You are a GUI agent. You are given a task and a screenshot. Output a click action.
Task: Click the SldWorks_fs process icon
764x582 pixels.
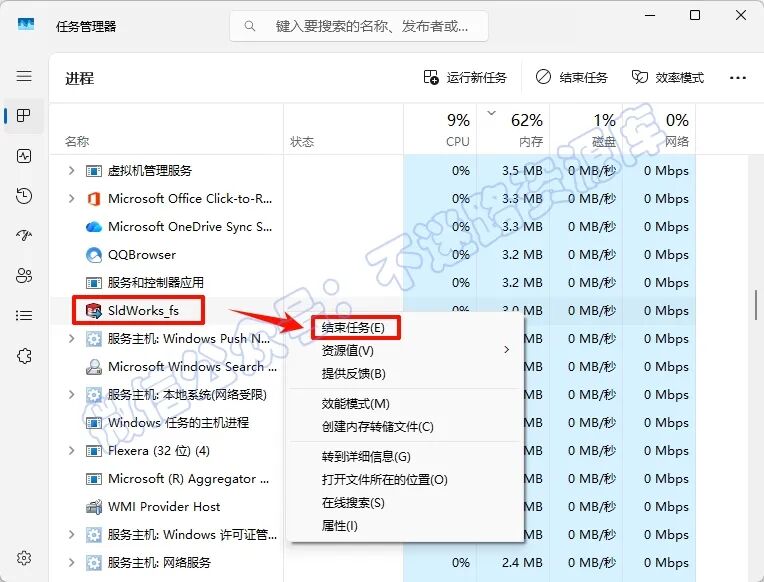coord(94,310)
